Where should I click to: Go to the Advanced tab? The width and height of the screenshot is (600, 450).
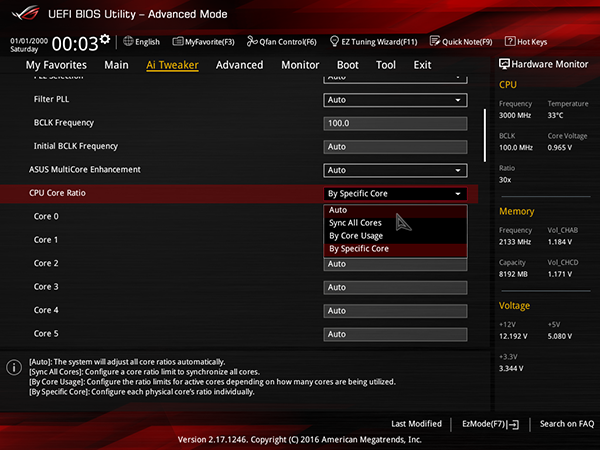click(x=240, y=65)
